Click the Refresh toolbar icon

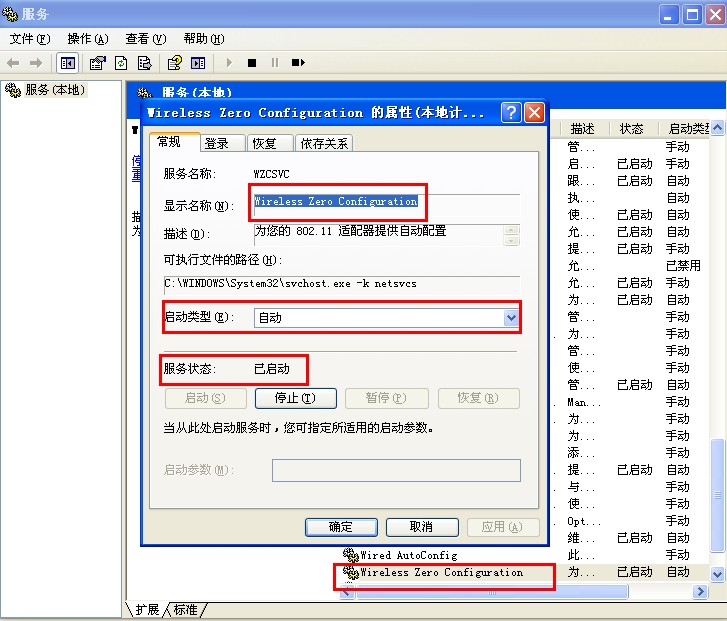coord(121,63)
